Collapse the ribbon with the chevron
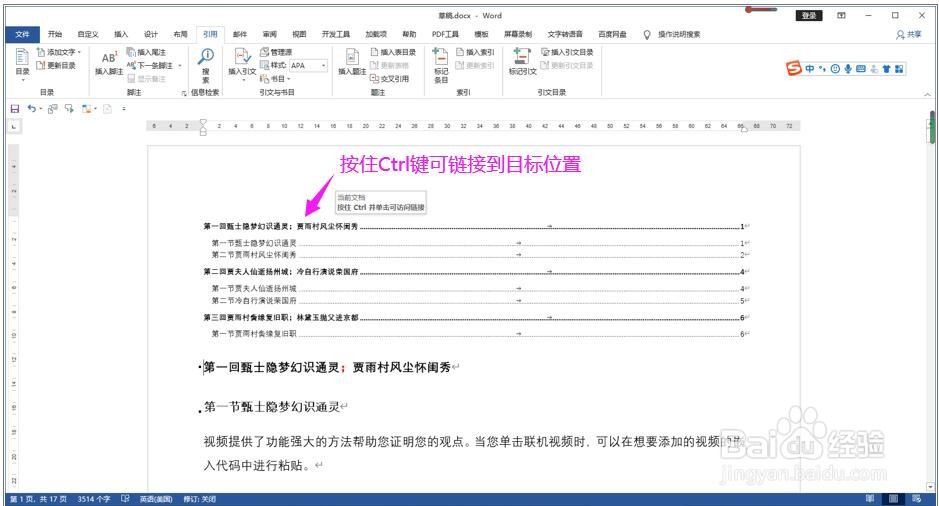Screen dimensions: 939x506 927,95
